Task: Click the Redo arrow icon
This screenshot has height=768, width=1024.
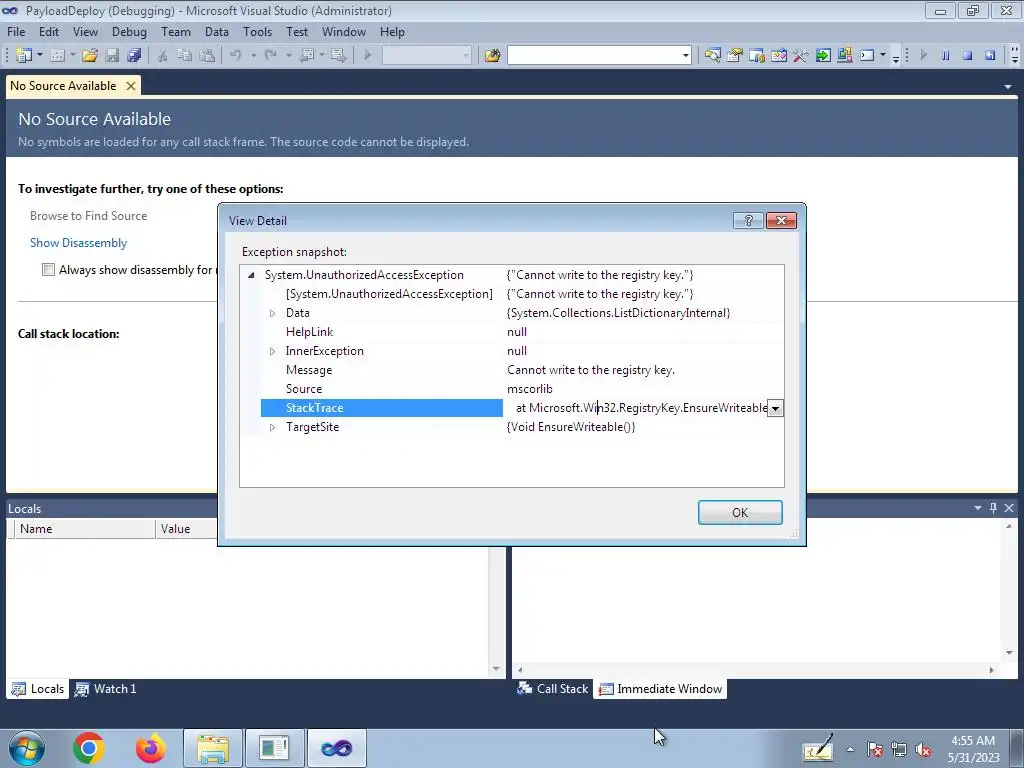Action: (271, 56)
